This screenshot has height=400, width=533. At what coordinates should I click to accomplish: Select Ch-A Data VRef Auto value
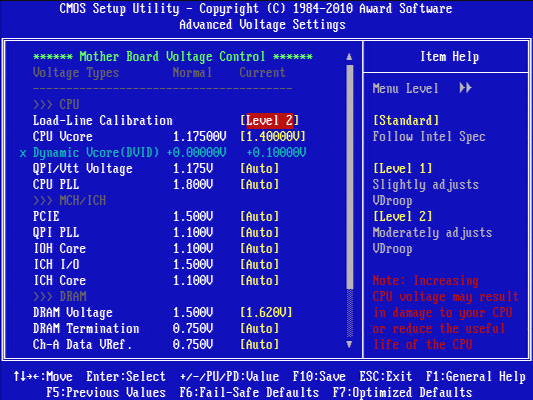259,344
